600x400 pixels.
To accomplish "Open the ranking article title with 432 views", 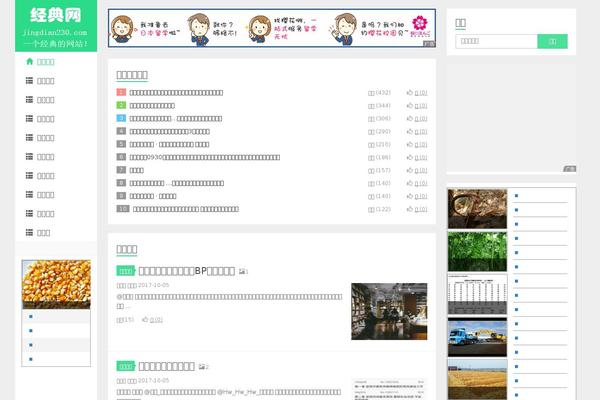I will 176,93.
